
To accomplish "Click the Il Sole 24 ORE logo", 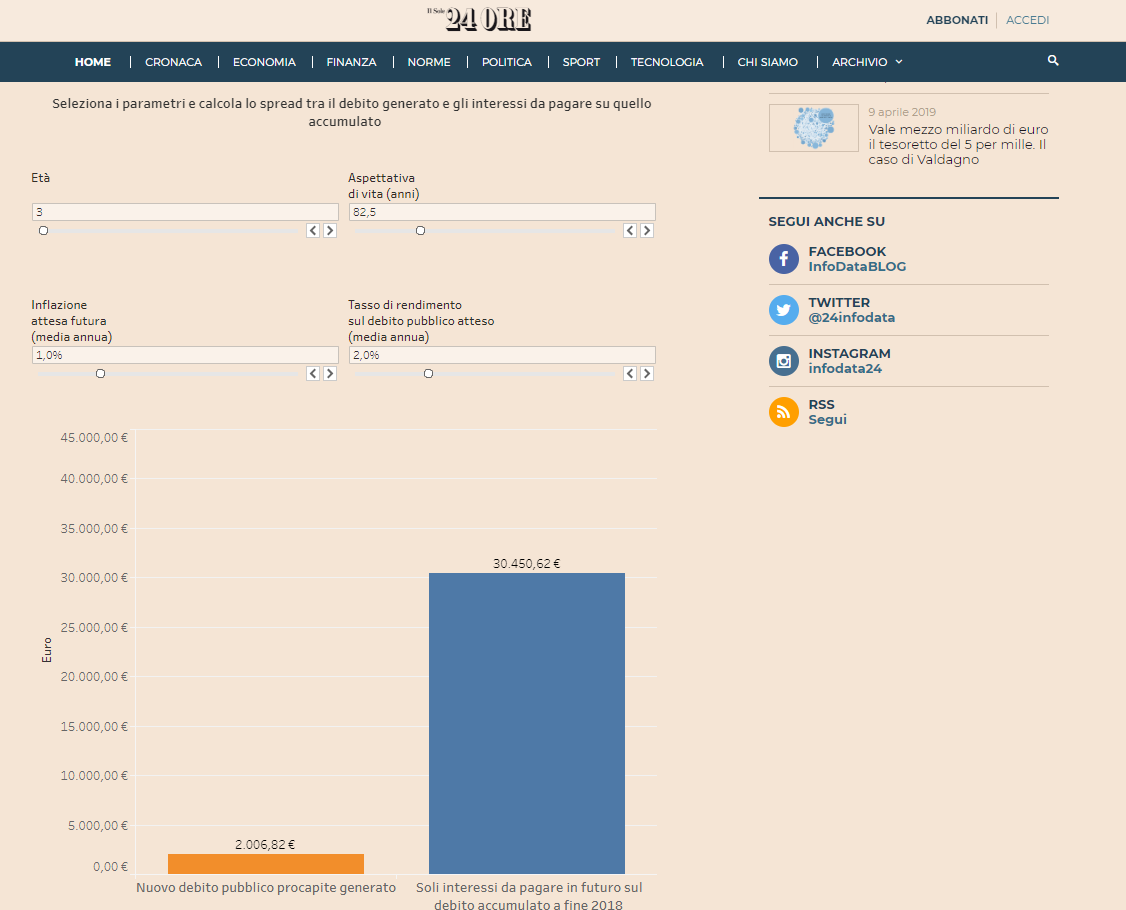I will [x=480, y=19].
